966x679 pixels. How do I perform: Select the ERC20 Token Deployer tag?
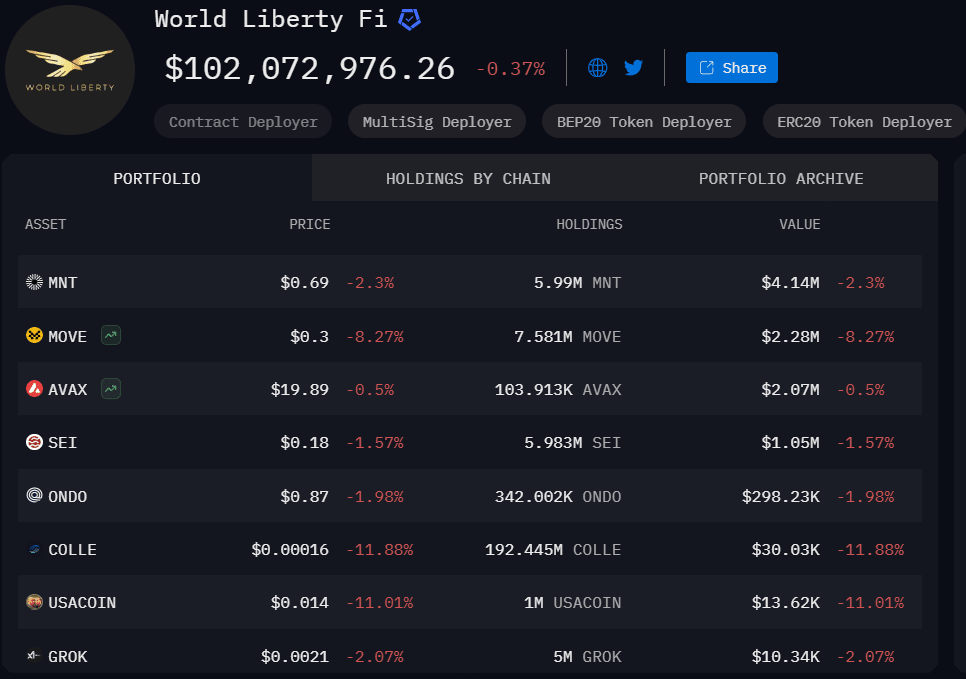(x=864, y=122)
